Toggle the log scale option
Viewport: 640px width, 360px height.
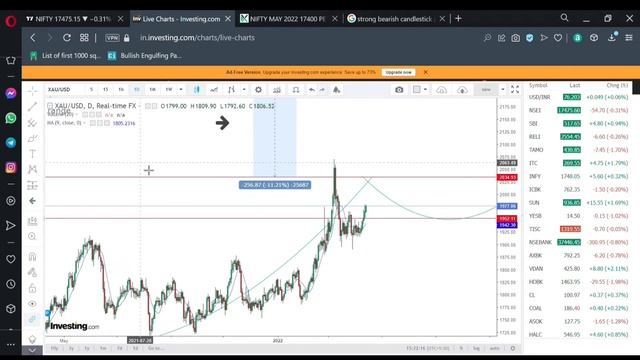pos(476,348)
